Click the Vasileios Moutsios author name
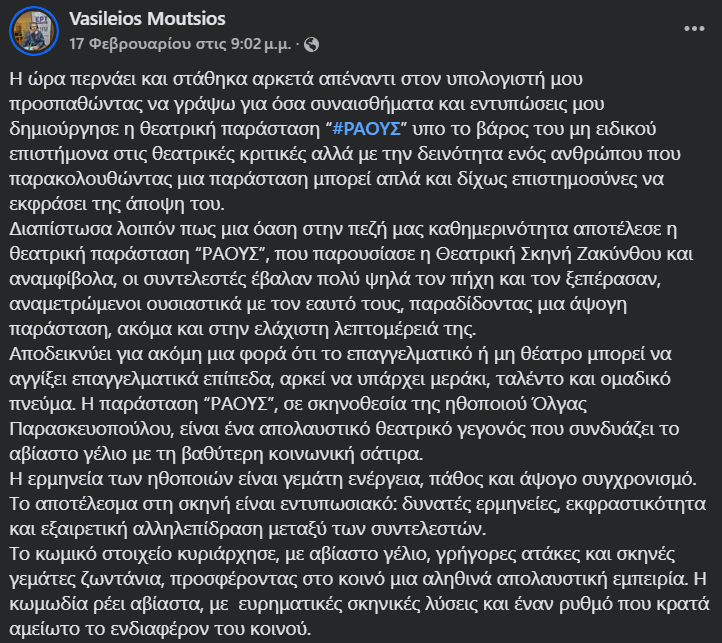The image size is (722, 643). [147, 19]
